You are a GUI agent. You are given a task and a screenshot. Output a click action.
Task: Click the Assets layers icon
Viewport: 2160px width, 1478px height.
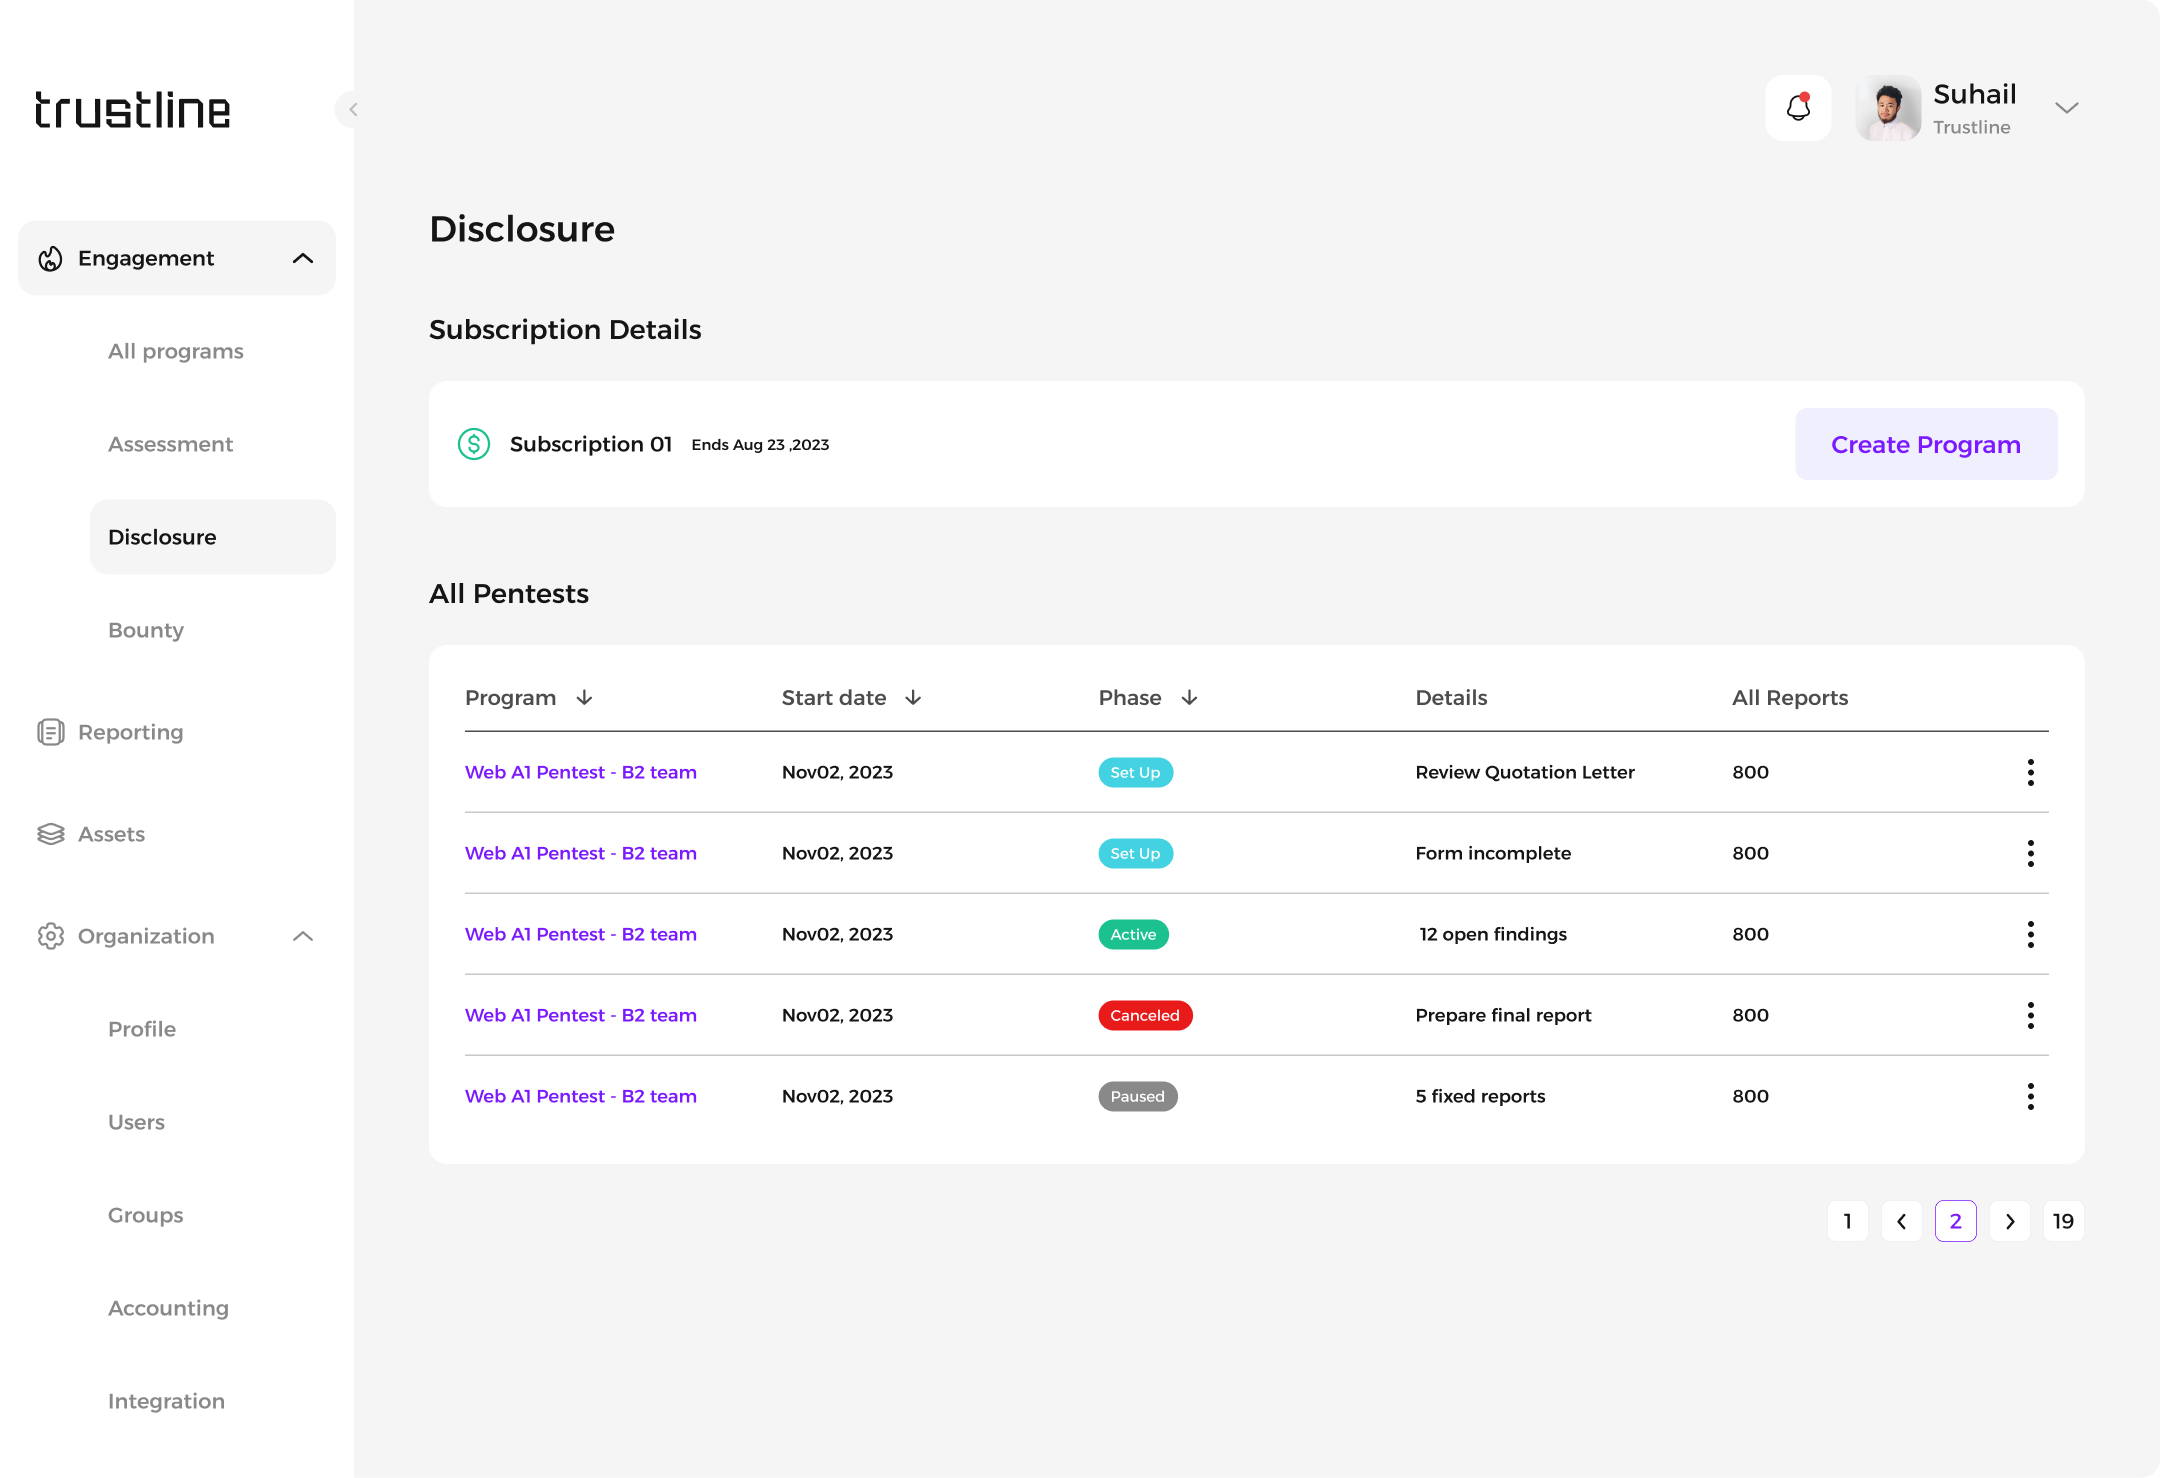[x=51, y=834]
